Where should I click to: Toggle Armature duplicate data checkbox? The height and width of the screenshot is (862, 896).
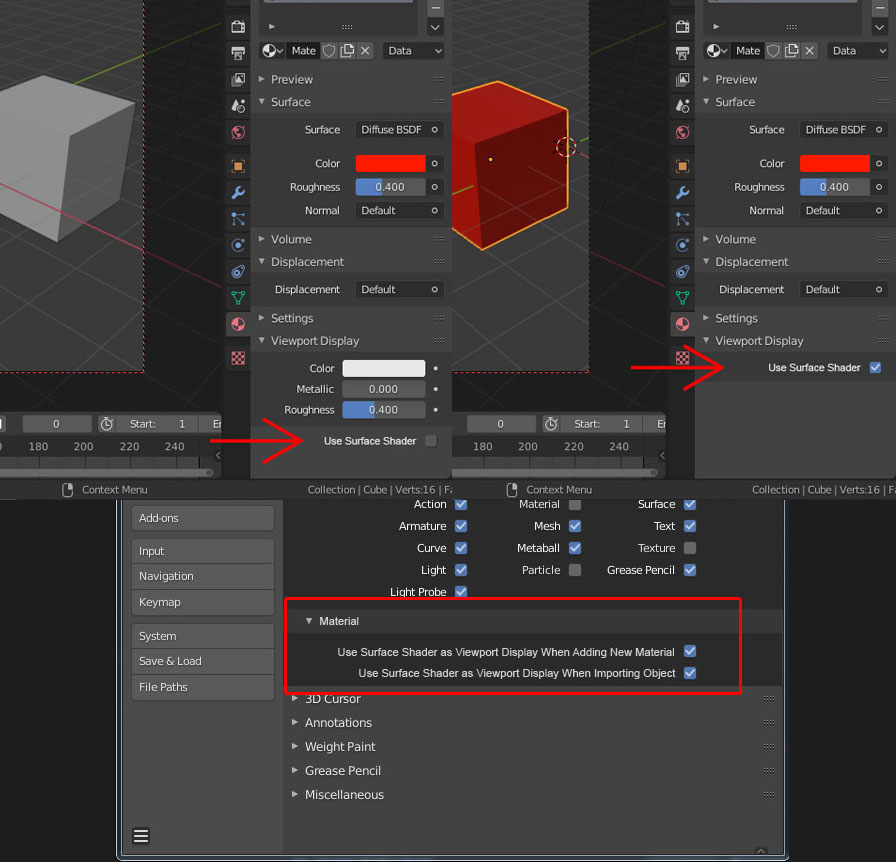pyautogui.click(x=461, y=526)
